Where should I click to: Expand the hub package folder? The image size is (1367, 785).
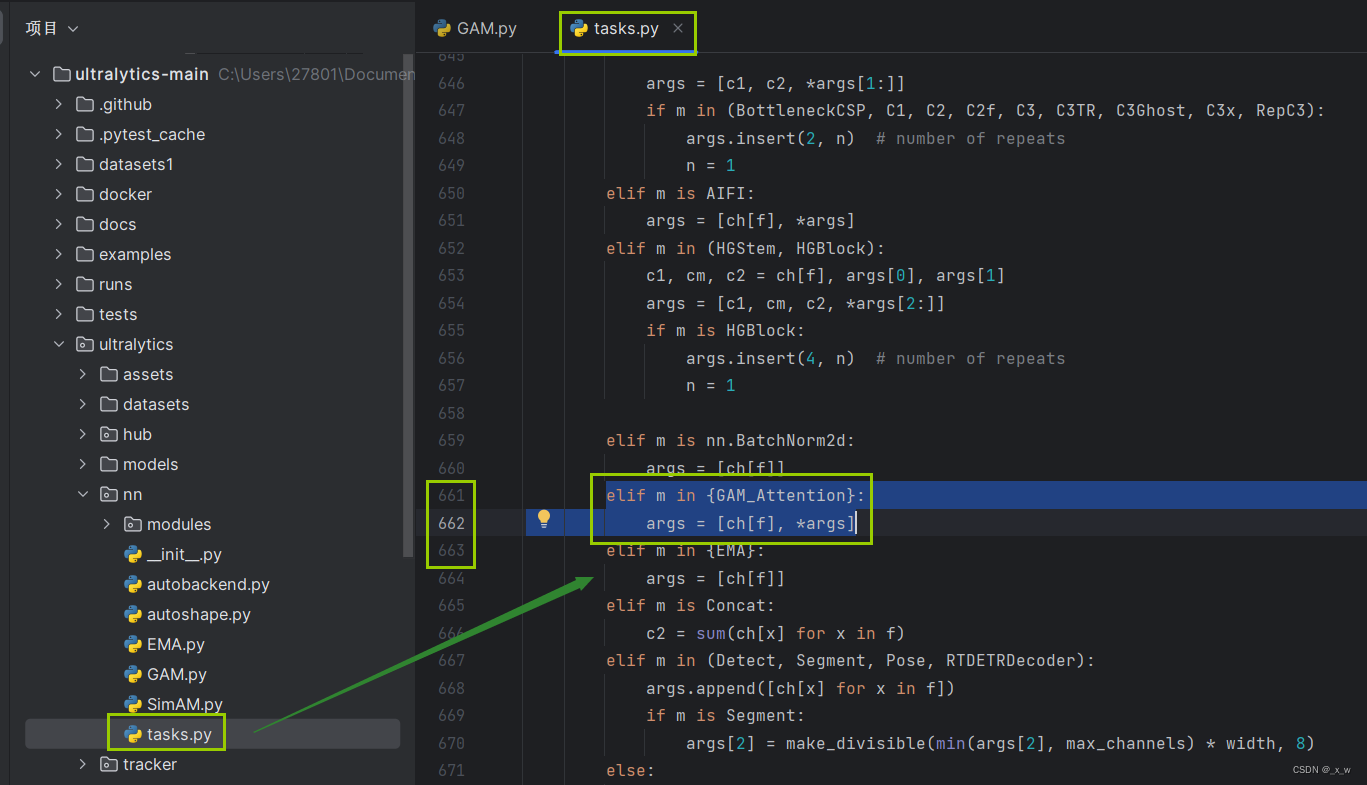(x=83, y=434)
